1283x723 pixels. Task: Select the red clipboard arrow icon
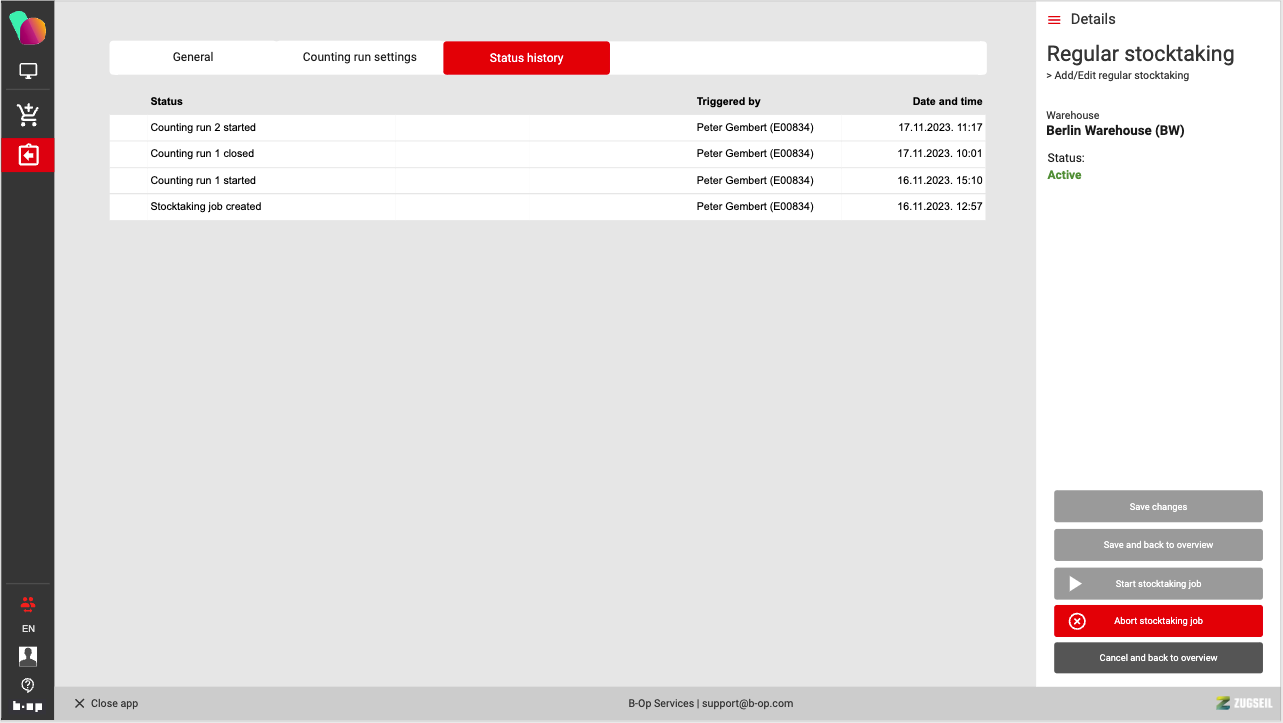coord(28,155)
